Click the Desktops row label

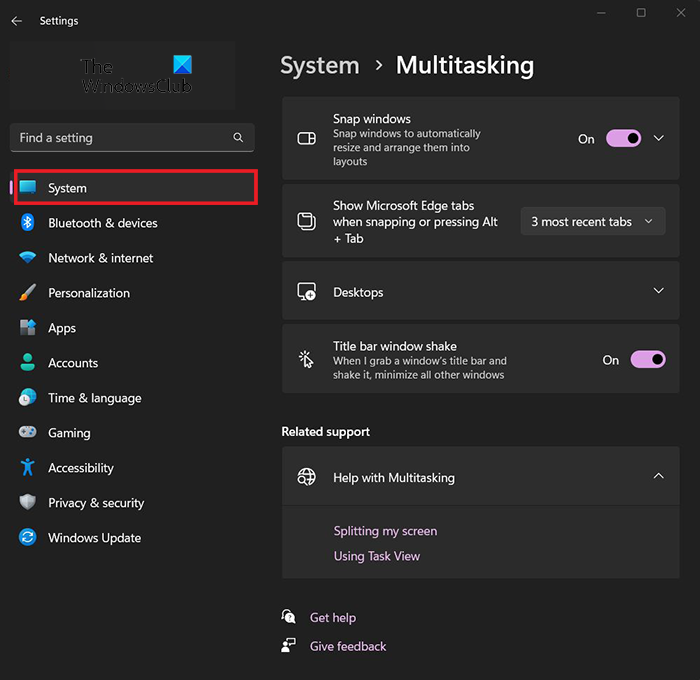358,292
